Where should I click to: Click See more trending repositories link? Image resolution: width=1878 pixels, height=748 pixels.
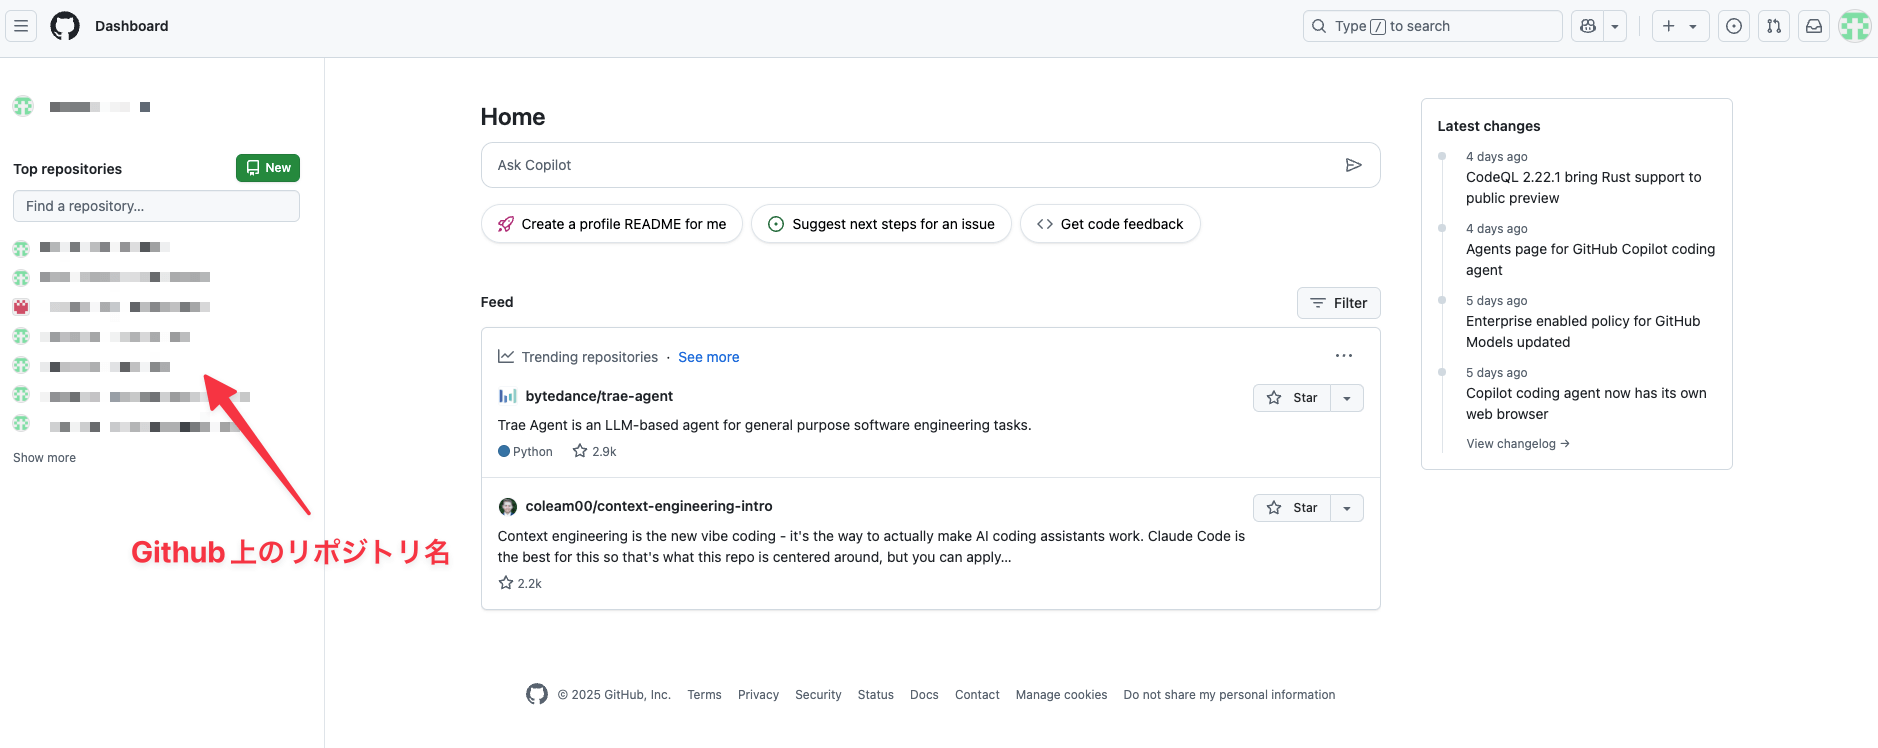tap(709, 357)
